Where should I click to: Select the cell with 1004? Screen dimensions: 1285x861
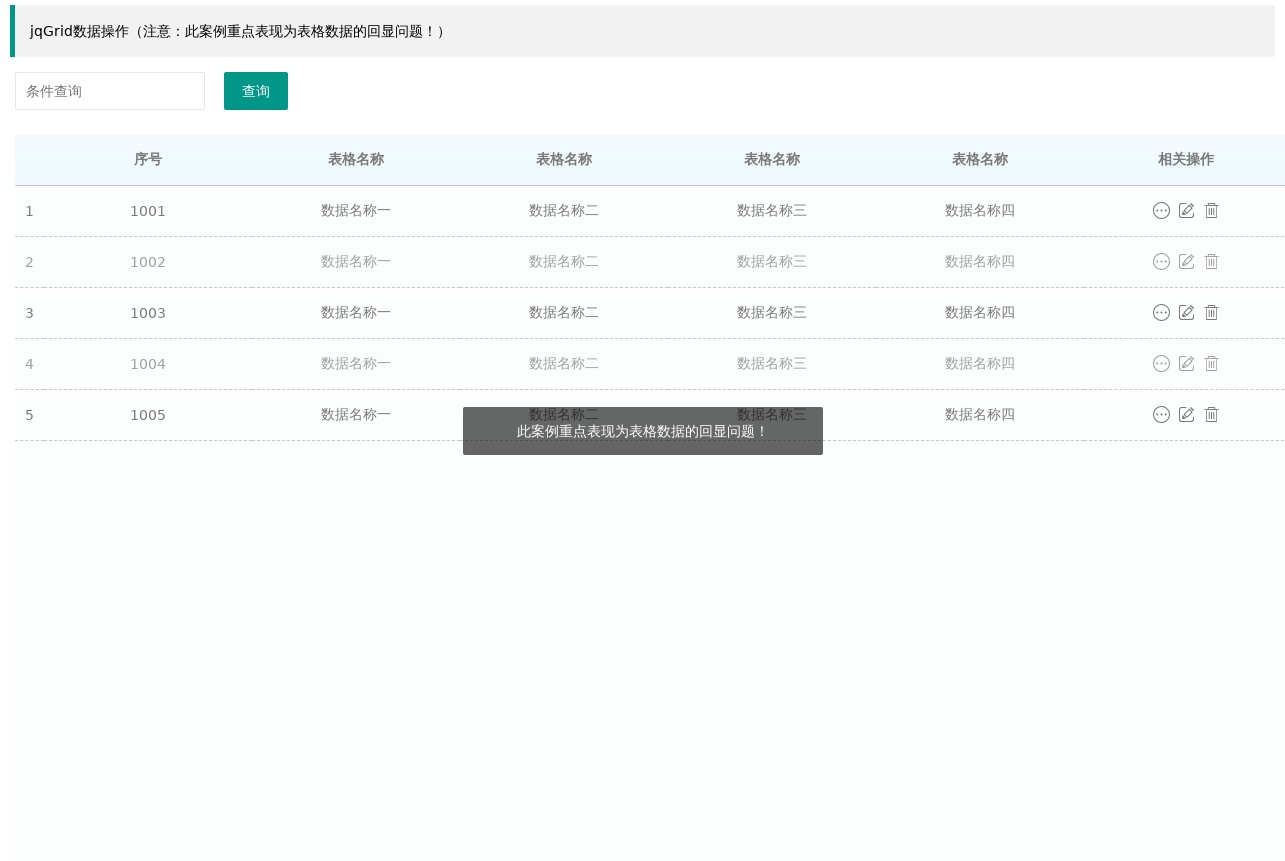point(148,364)
